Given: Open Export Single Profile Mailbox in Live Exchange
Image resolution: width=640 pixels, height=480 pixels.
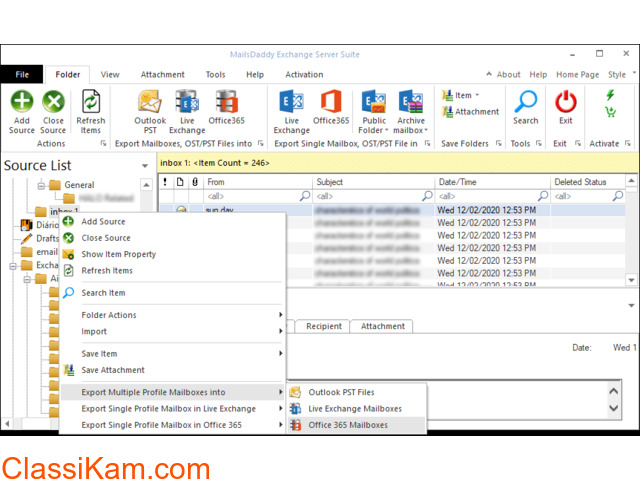Looking at the screenshot, I should point(171,409).
